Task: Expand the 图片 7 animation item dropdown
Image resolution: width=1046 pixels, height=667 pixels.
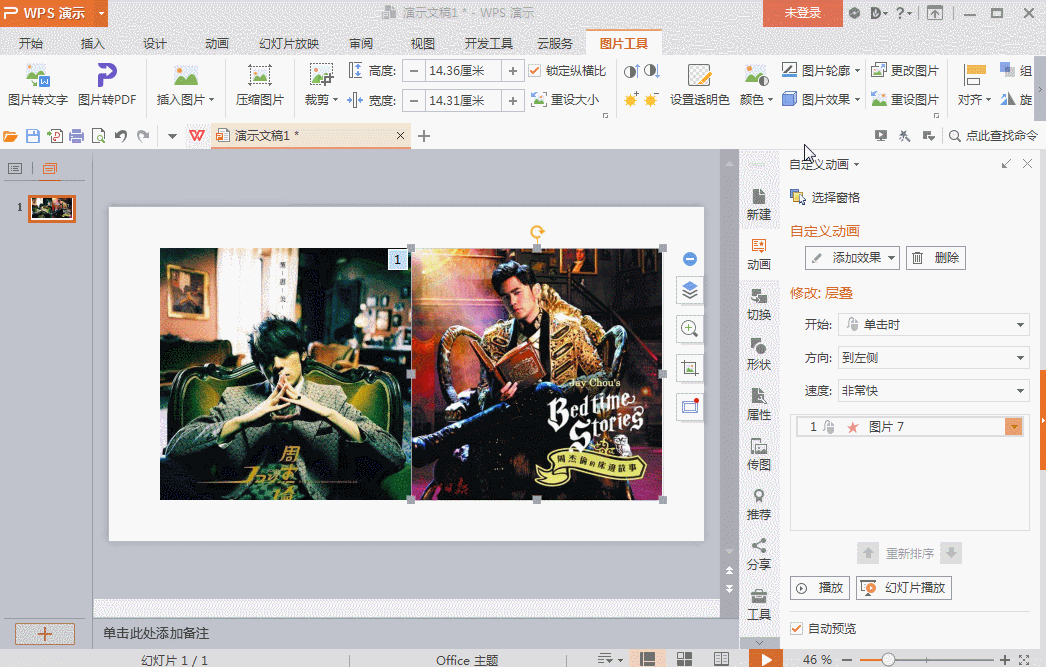Action: 1014,427
